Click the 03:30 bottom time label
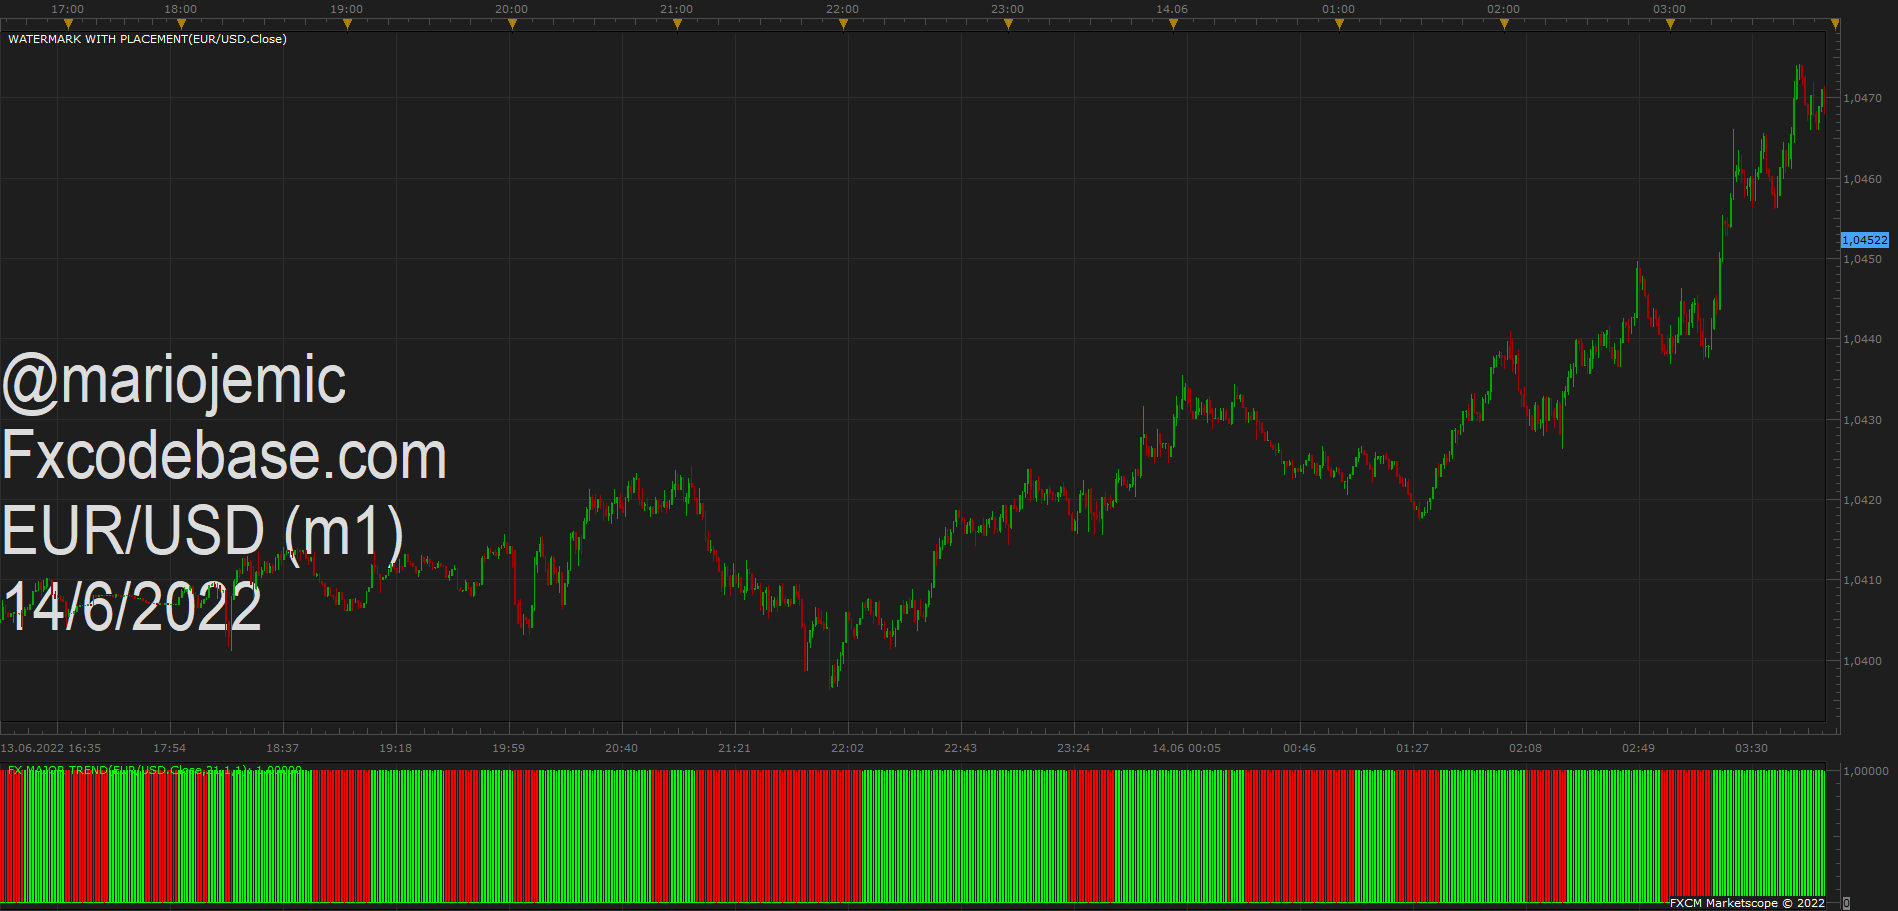 (x=1752, y=748)
